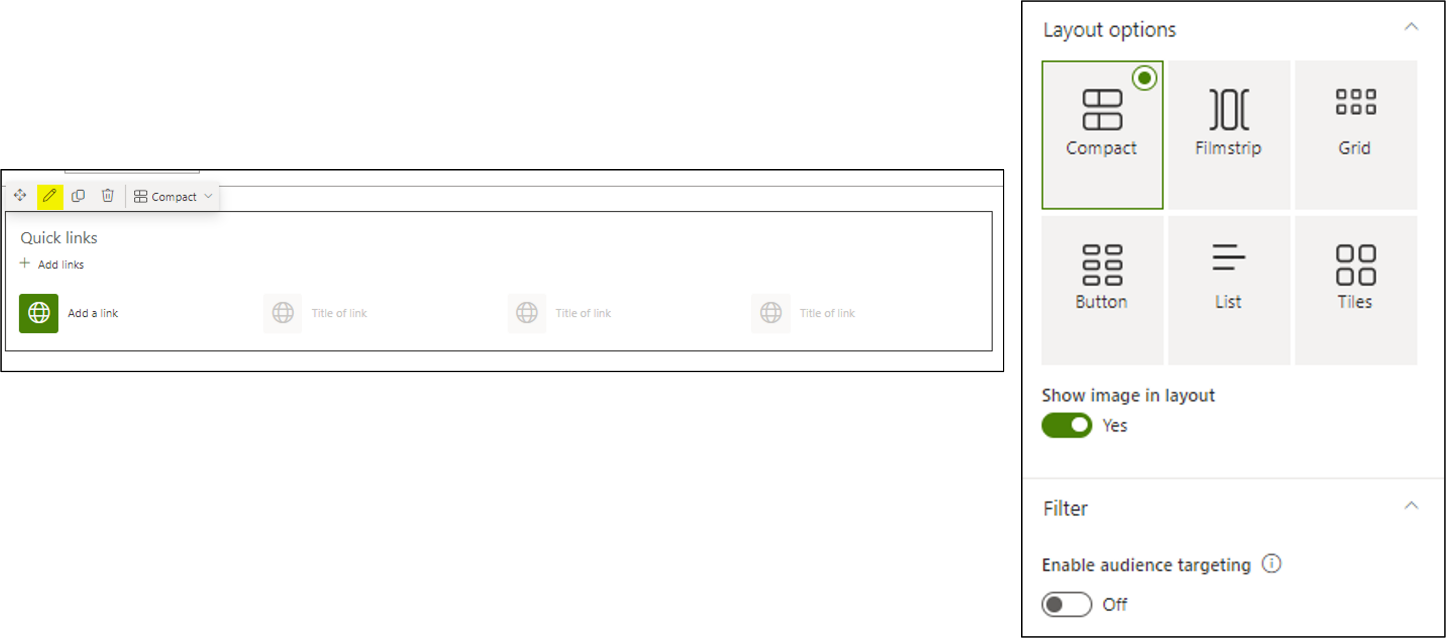The height and width of the screenshot is (638, 1446).
Task: Turn off Show image in layout toggle
Action: pyautogui.click(x=1067, y=425)
